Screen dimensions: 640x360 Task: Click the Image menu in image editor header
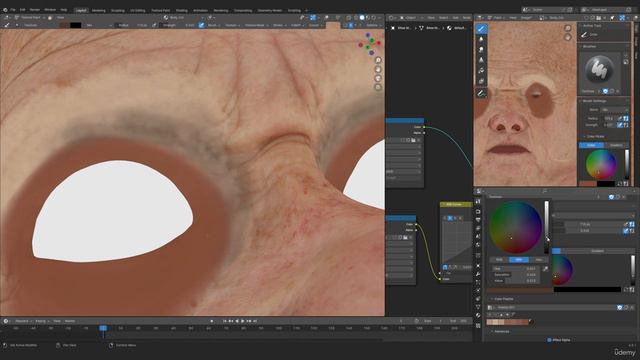(526, 18)
